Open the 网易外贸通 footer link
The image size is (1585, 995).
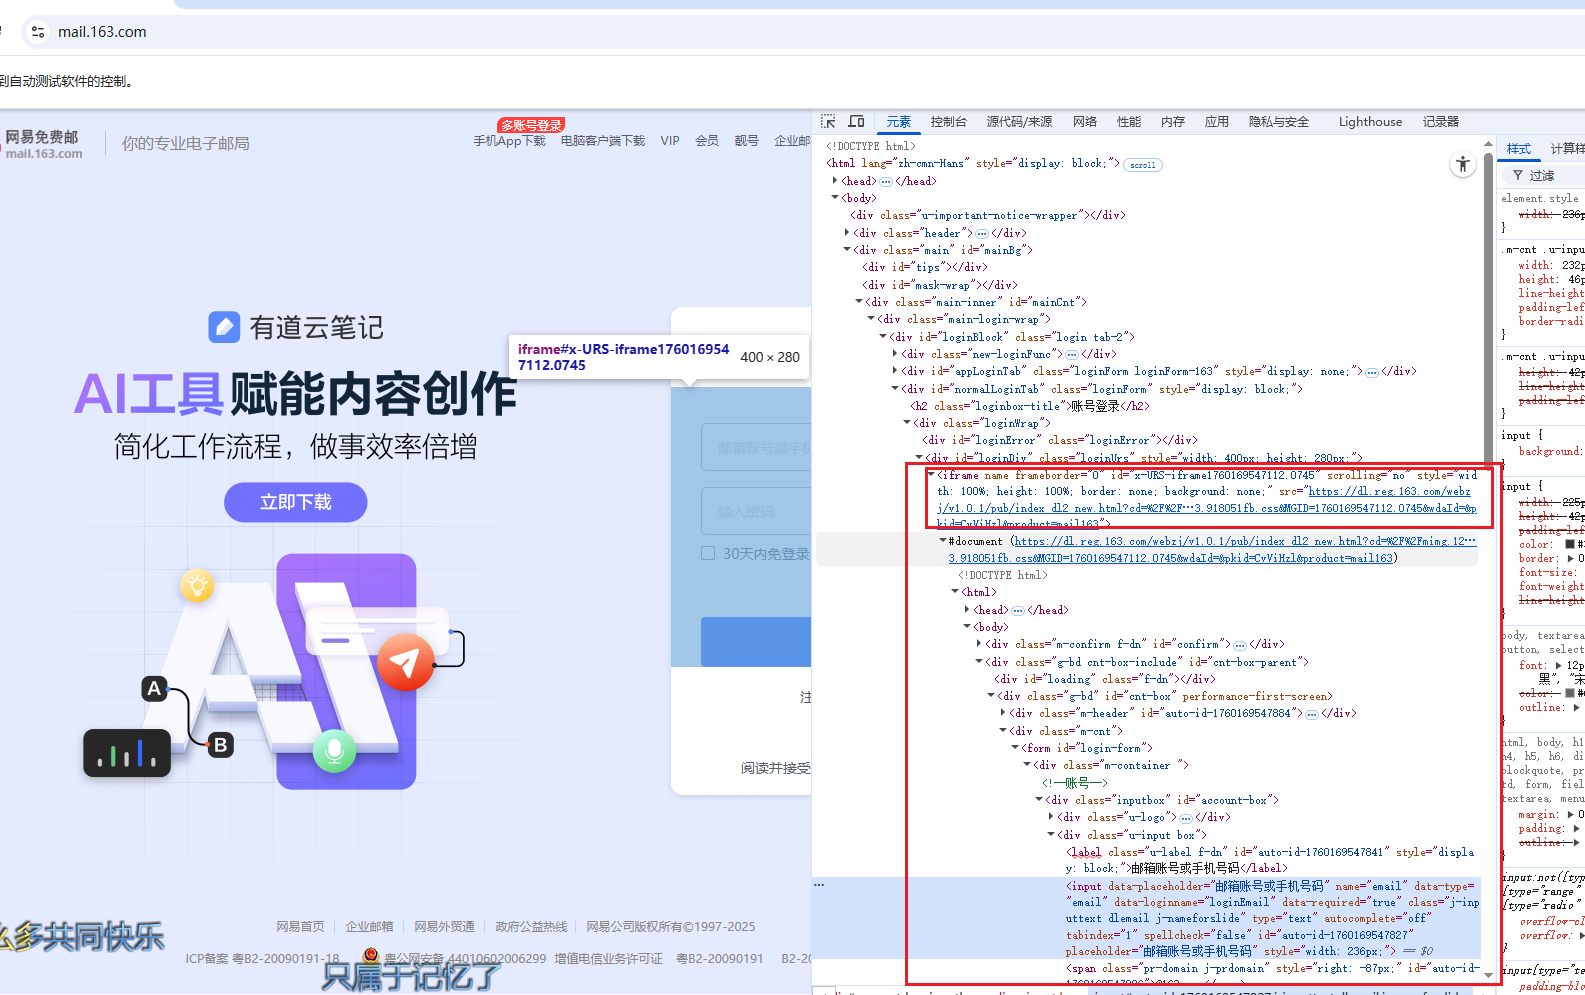[x=445, y=927]
